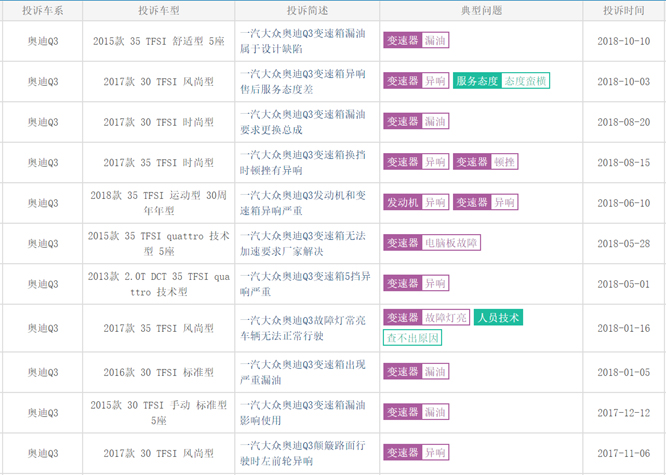Select model 2015款 35 TFSI quattro 技术型 5座
The height and width of the screenshot is (475, 666).
[158, 243]
